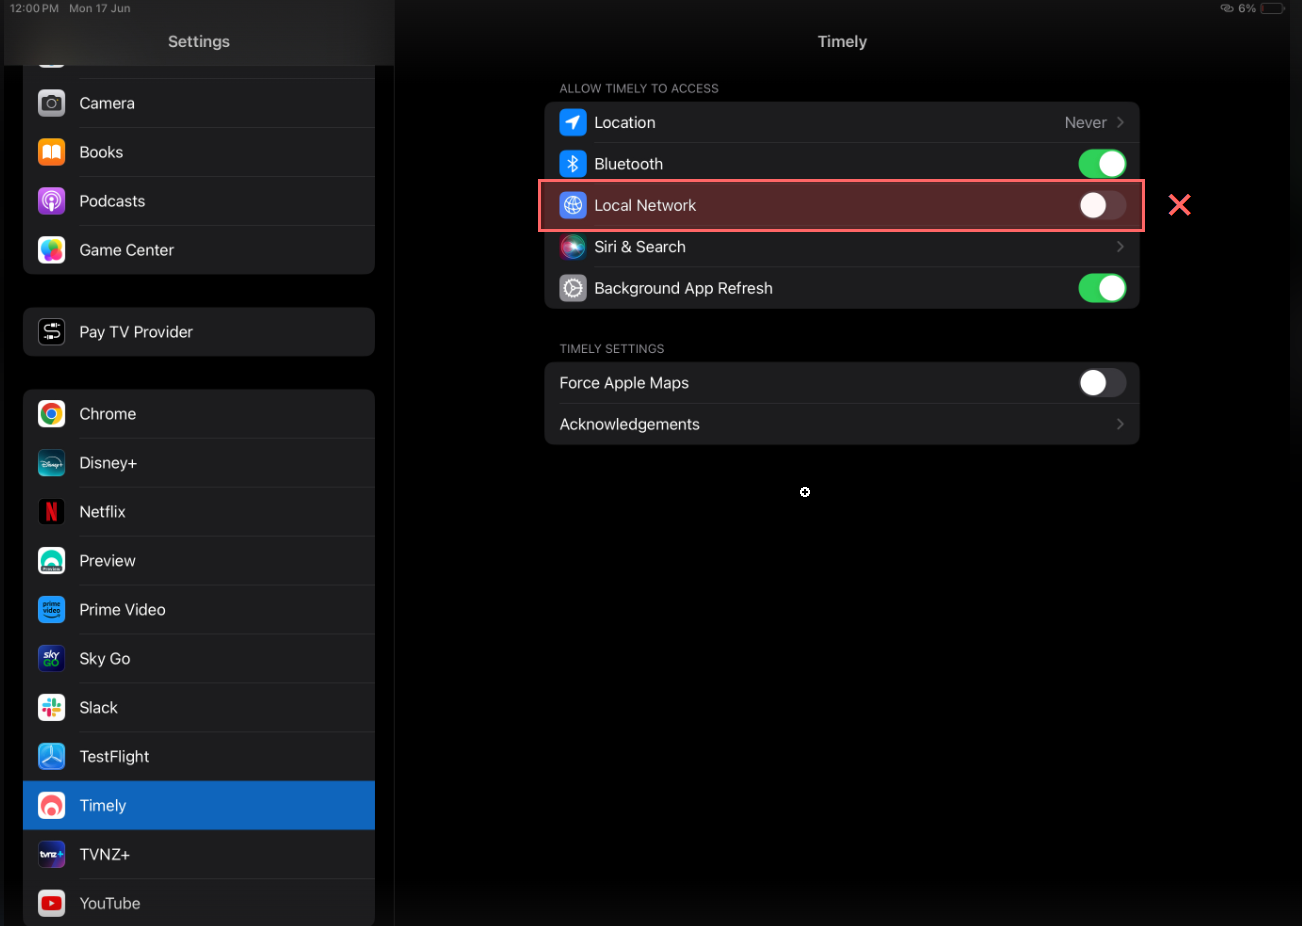Screen dimensions: 1302x926
Task: Select Sky Go in sidebar
Action: pyautogui.click(x=199, y=659)
